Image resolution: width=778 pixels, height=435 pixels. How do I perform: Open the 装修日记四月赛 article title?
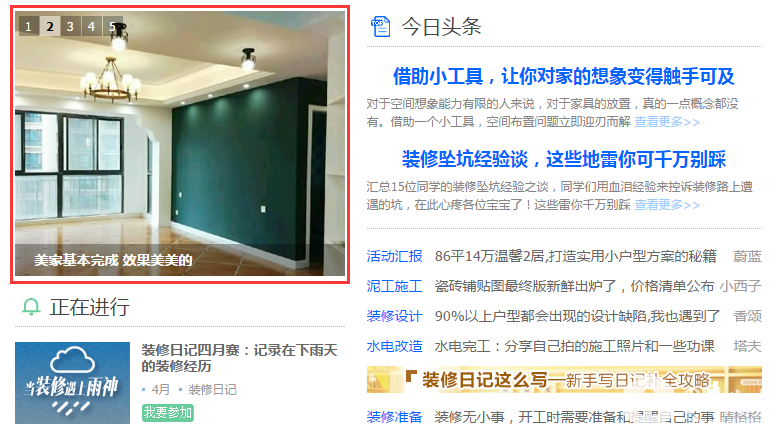[x=239, y=358]
